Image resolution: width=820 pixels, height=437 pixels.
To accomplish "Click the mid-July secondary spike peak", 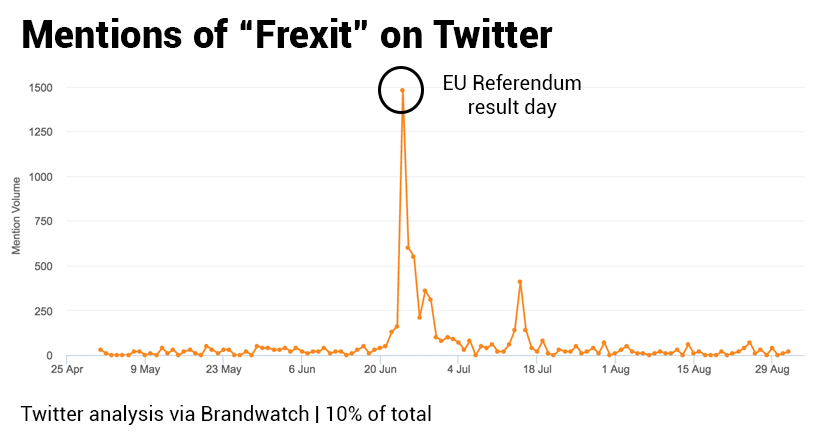I will click(520, 282).
